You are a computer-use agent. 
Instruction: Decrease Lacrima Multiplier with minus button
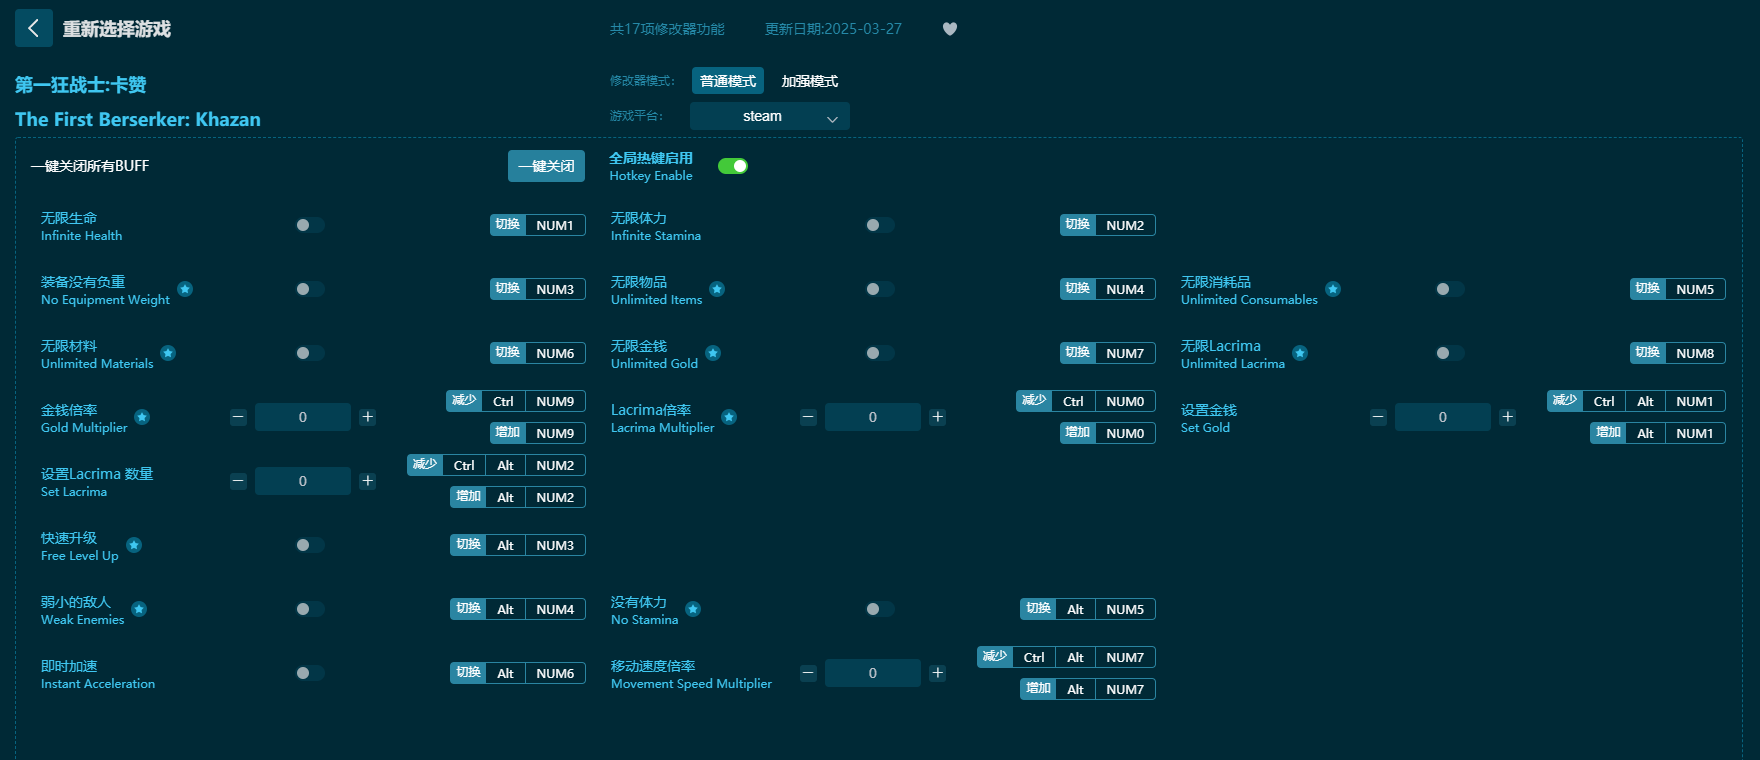(808, 417)
